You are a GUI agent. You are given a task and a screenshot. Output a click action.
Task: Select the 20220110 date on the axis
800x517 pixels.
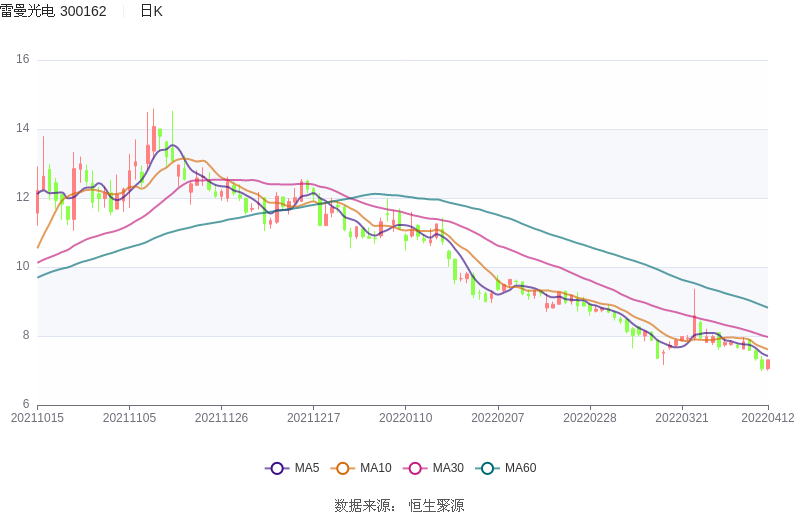(405, 418)
